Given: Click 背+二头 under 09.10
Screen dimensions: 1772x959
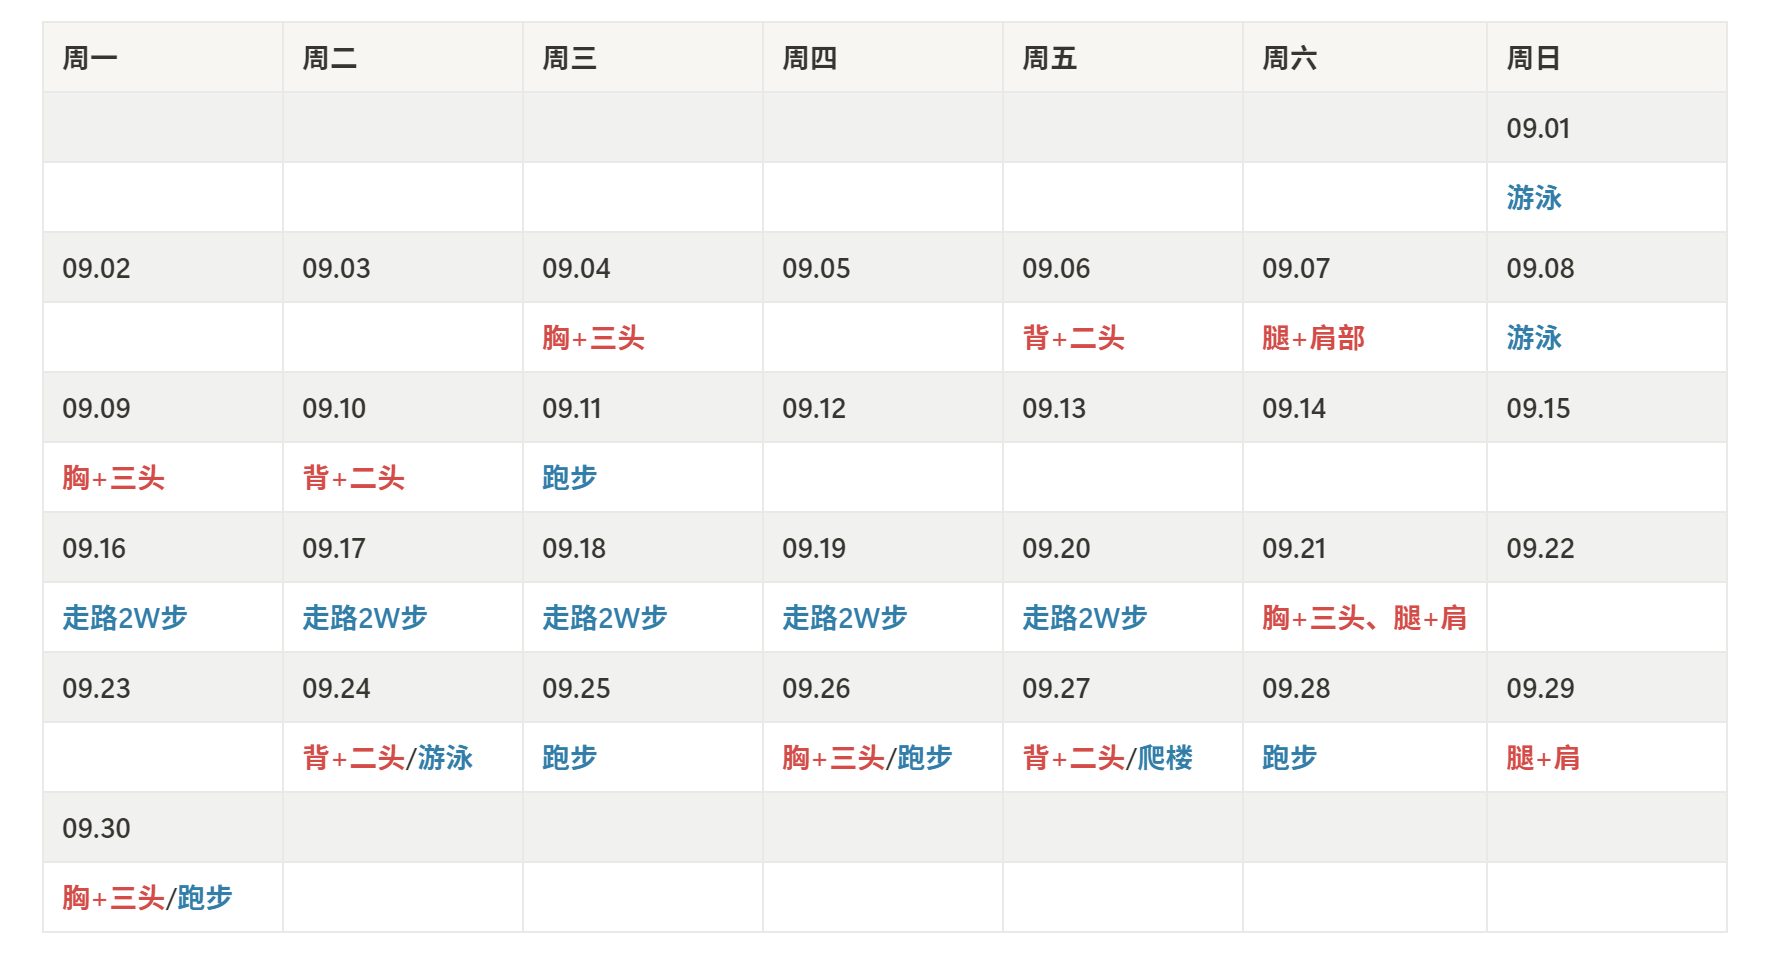Looking at the screenshot, I should pos(353,478).
